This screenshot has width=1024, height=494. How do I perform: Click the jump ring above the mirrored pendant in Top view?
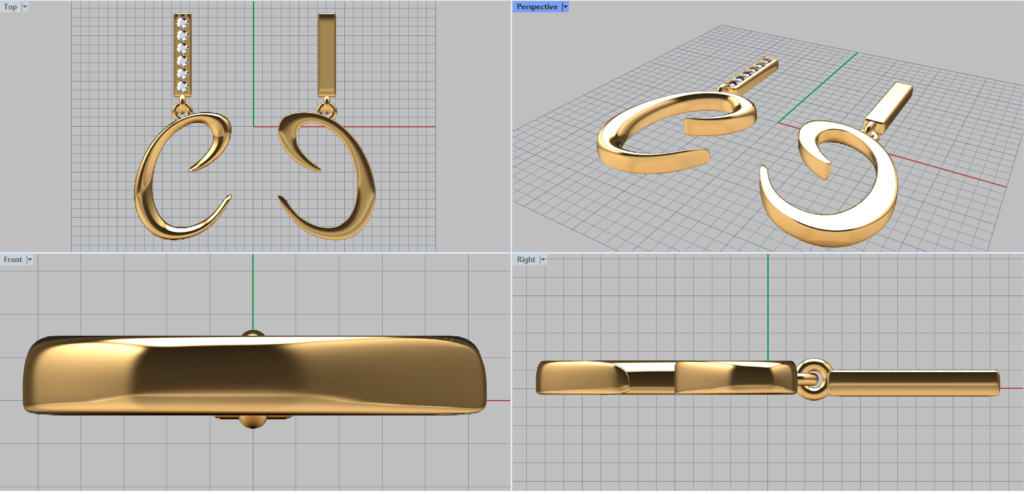click(325, 107)
